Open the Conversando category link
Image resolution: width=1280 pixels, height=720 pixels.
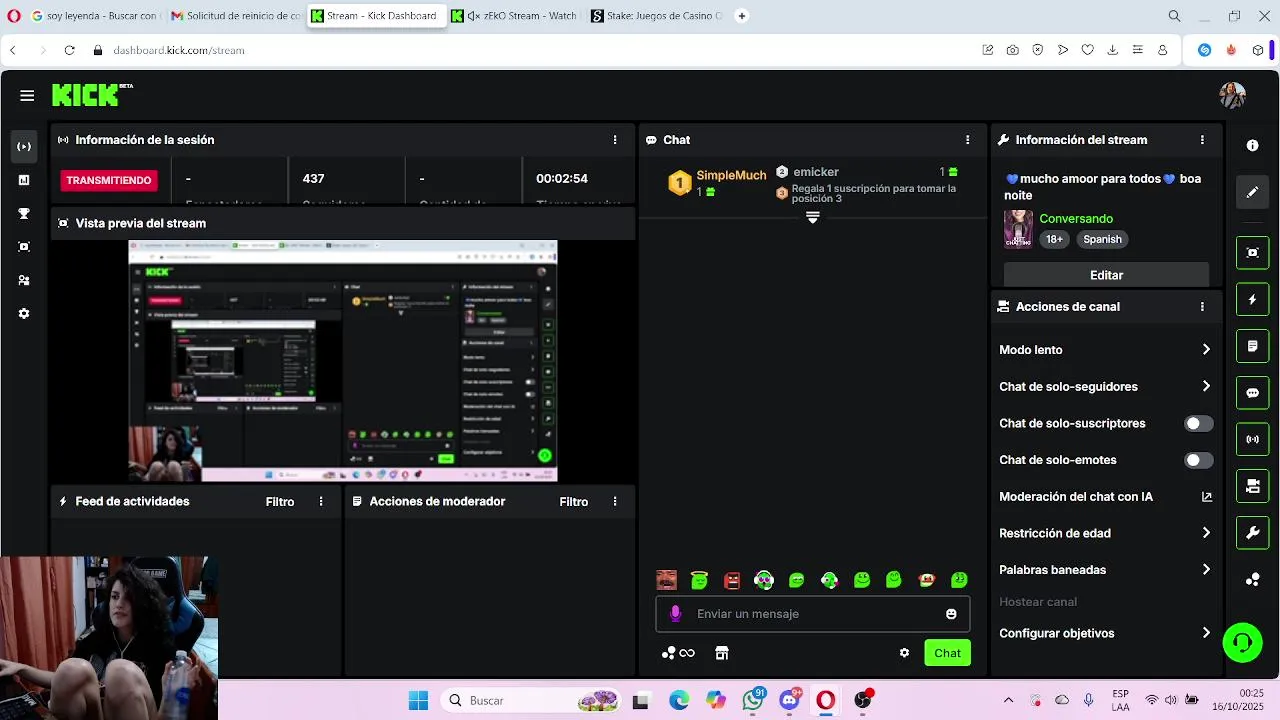[1076, 218]
